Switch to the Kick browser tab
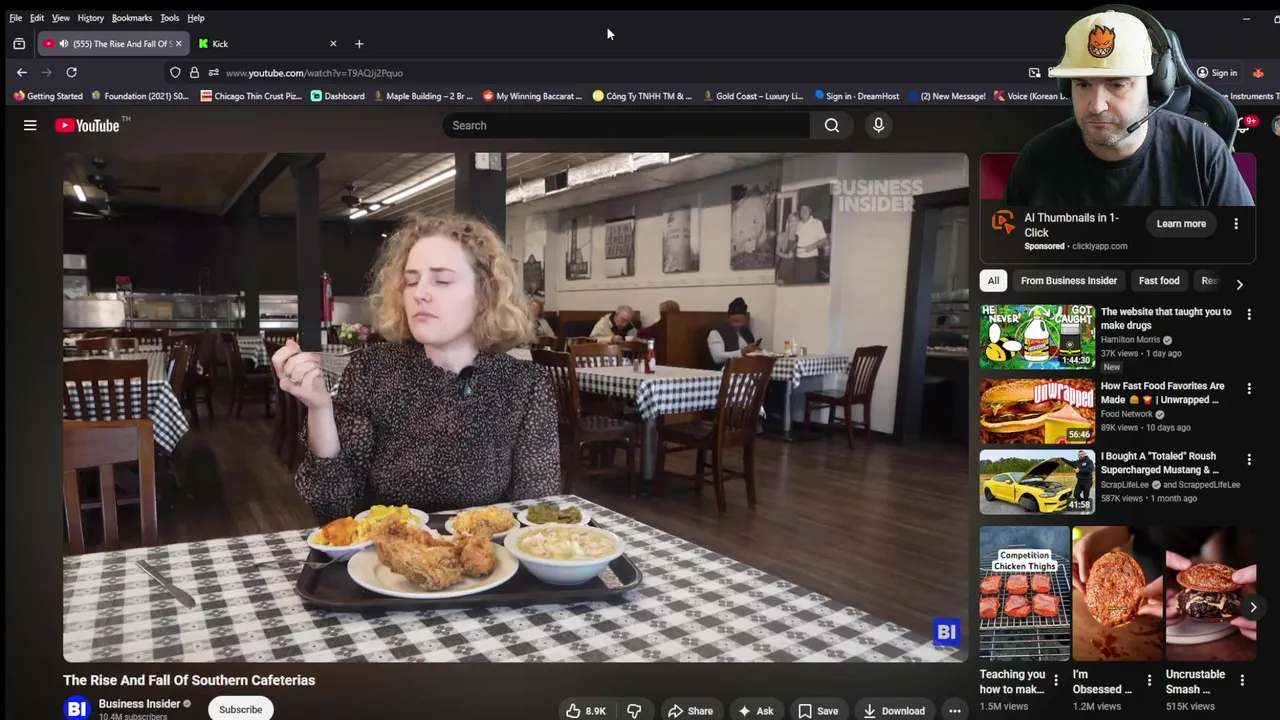This screenshot has height=720, width=1280. pos(265,43)
